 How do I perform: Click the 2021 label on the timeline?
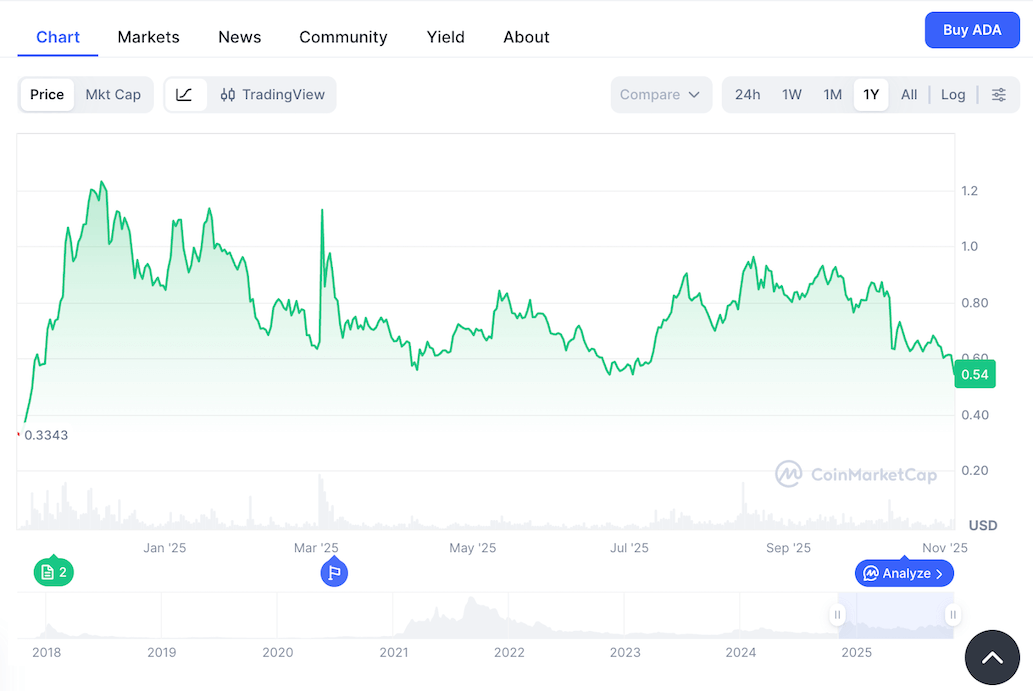tap(393, 652)
